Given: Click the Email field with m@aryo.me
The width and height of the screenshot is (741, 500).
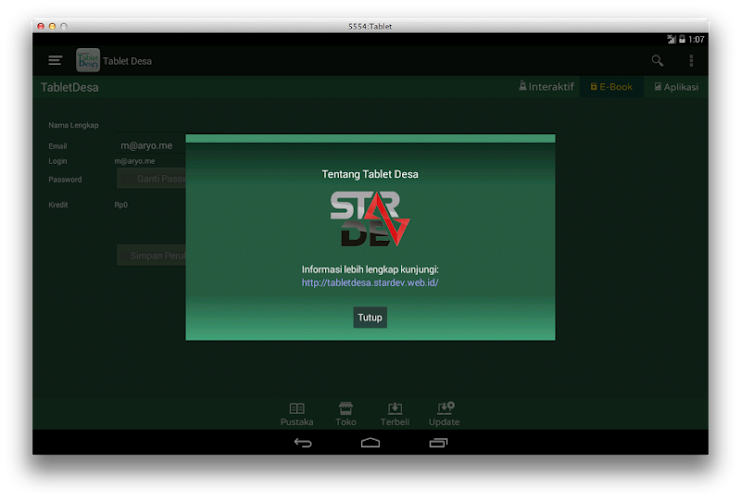Looking at the screenshot, I should 151,146.
